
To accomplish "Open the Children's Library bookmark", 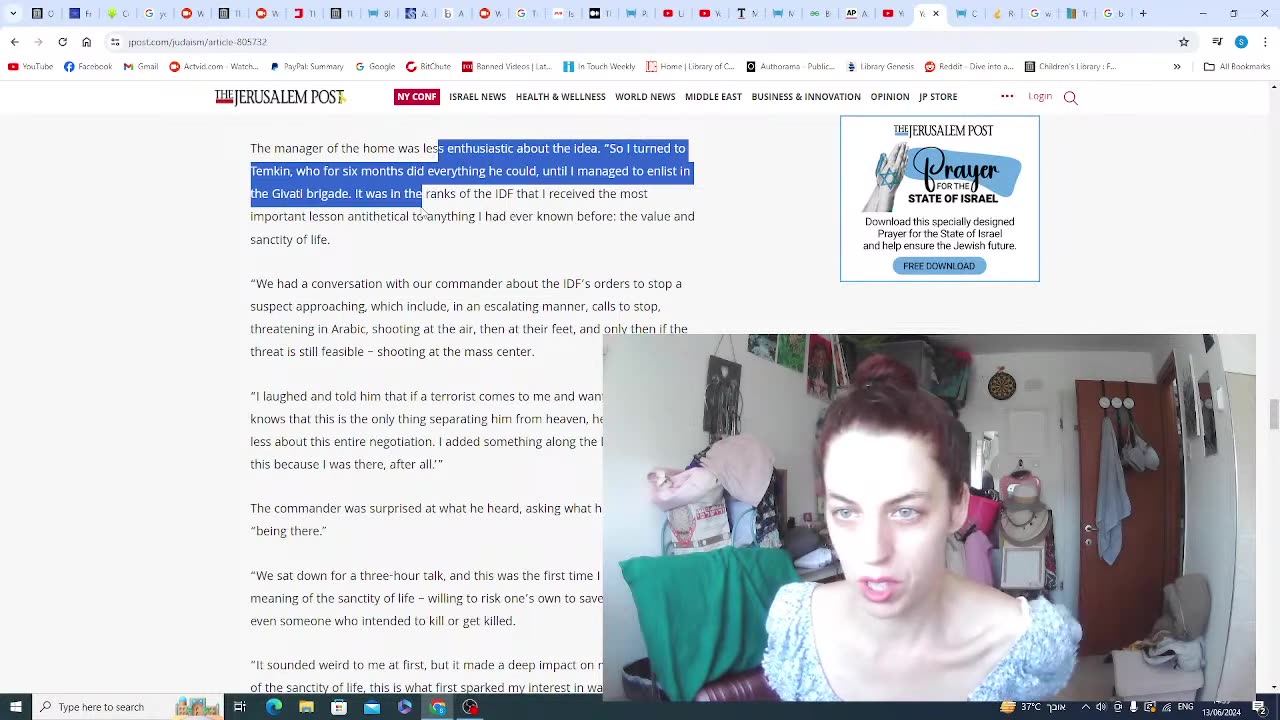I will coord(1070,67).
